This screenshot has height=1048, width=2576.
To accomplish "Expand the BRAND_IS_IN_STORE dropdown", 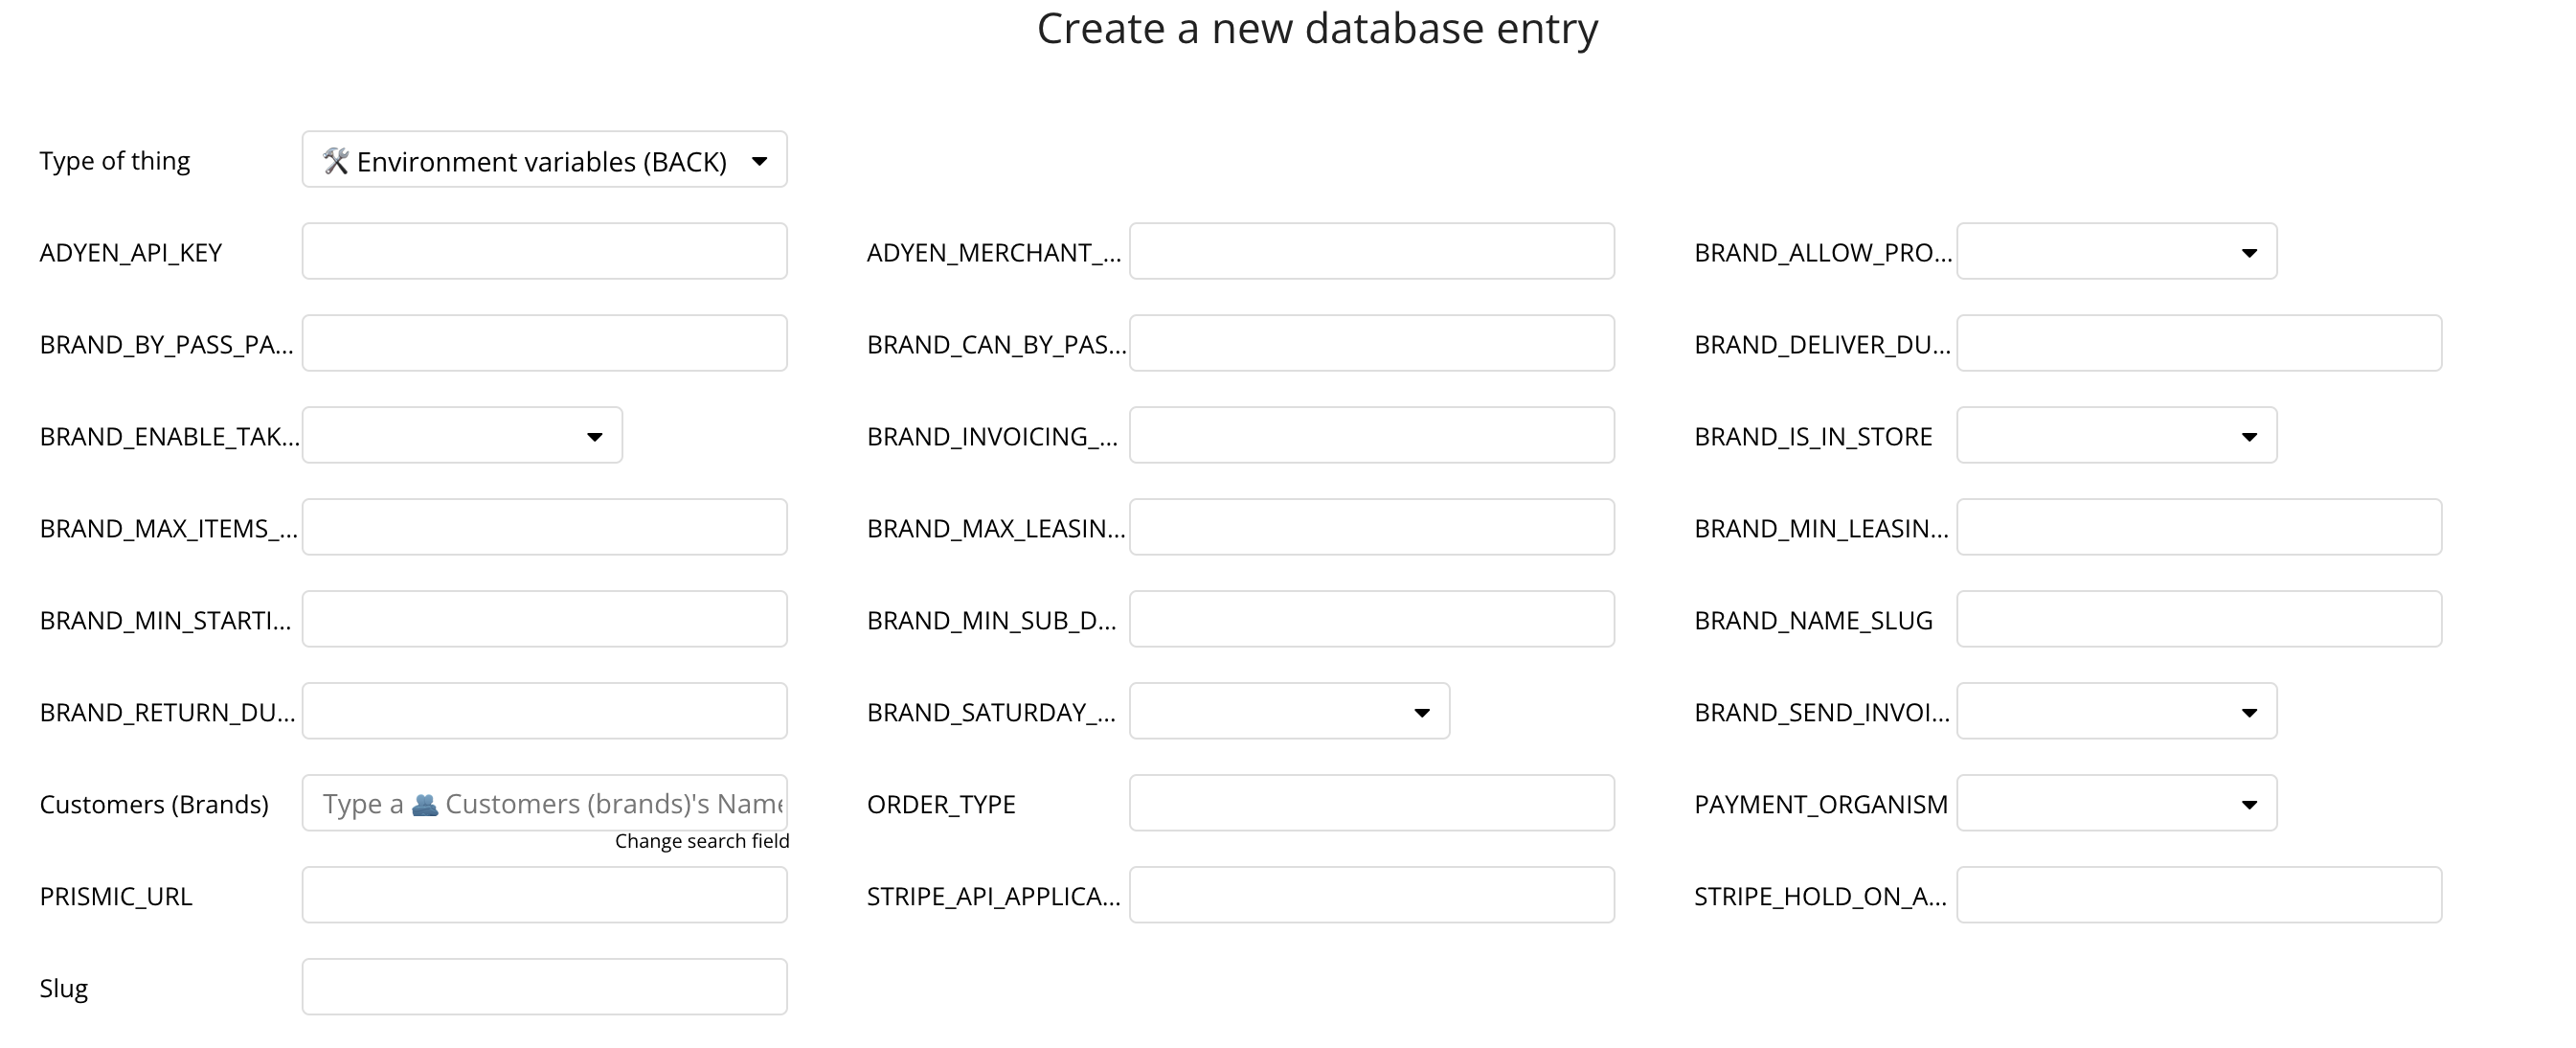I will (2116, 436).
